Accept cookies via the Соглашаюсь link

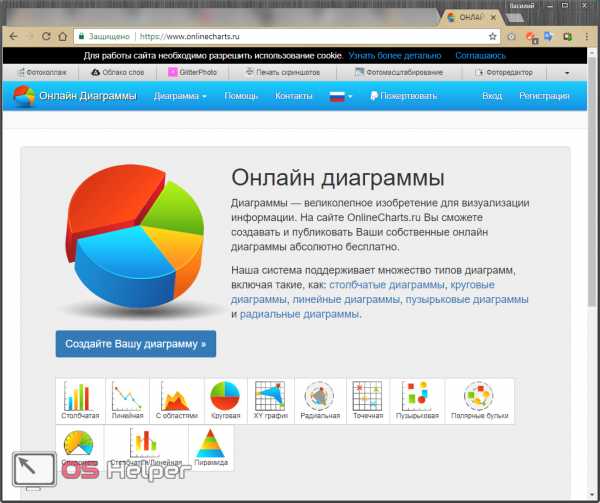click(480, 56)
